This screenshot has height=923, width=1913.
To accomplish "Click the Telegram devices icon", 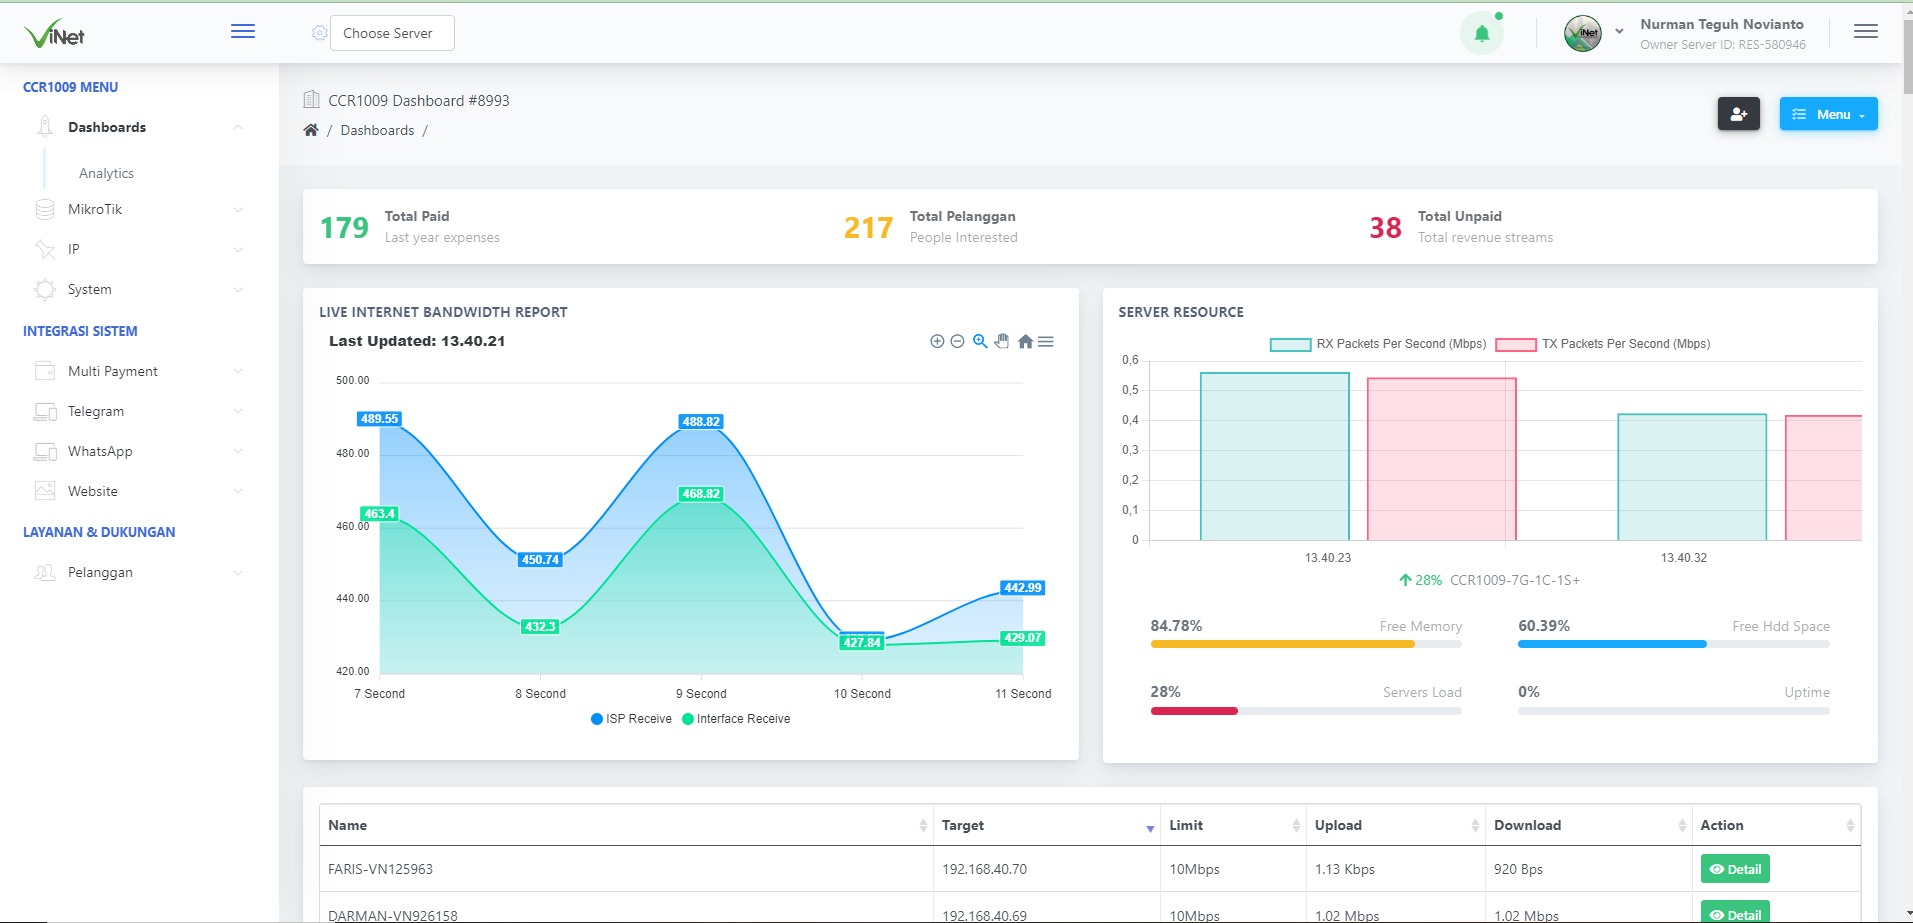I will click(x=45, y=411).
